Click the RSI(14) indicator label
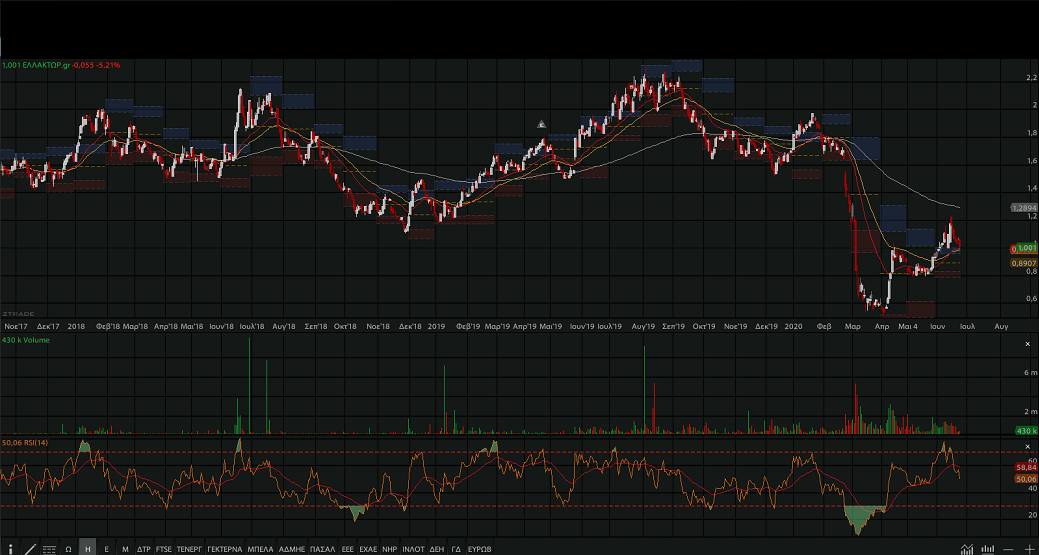The image size is (1039, 555). click(x=34, y=442)
